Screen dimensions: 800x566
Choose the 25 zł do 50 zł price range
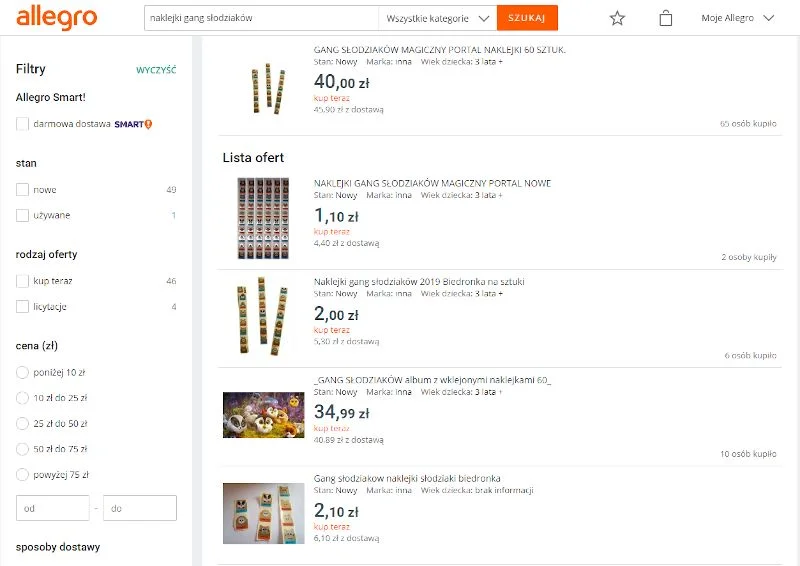tap(22, 423)
